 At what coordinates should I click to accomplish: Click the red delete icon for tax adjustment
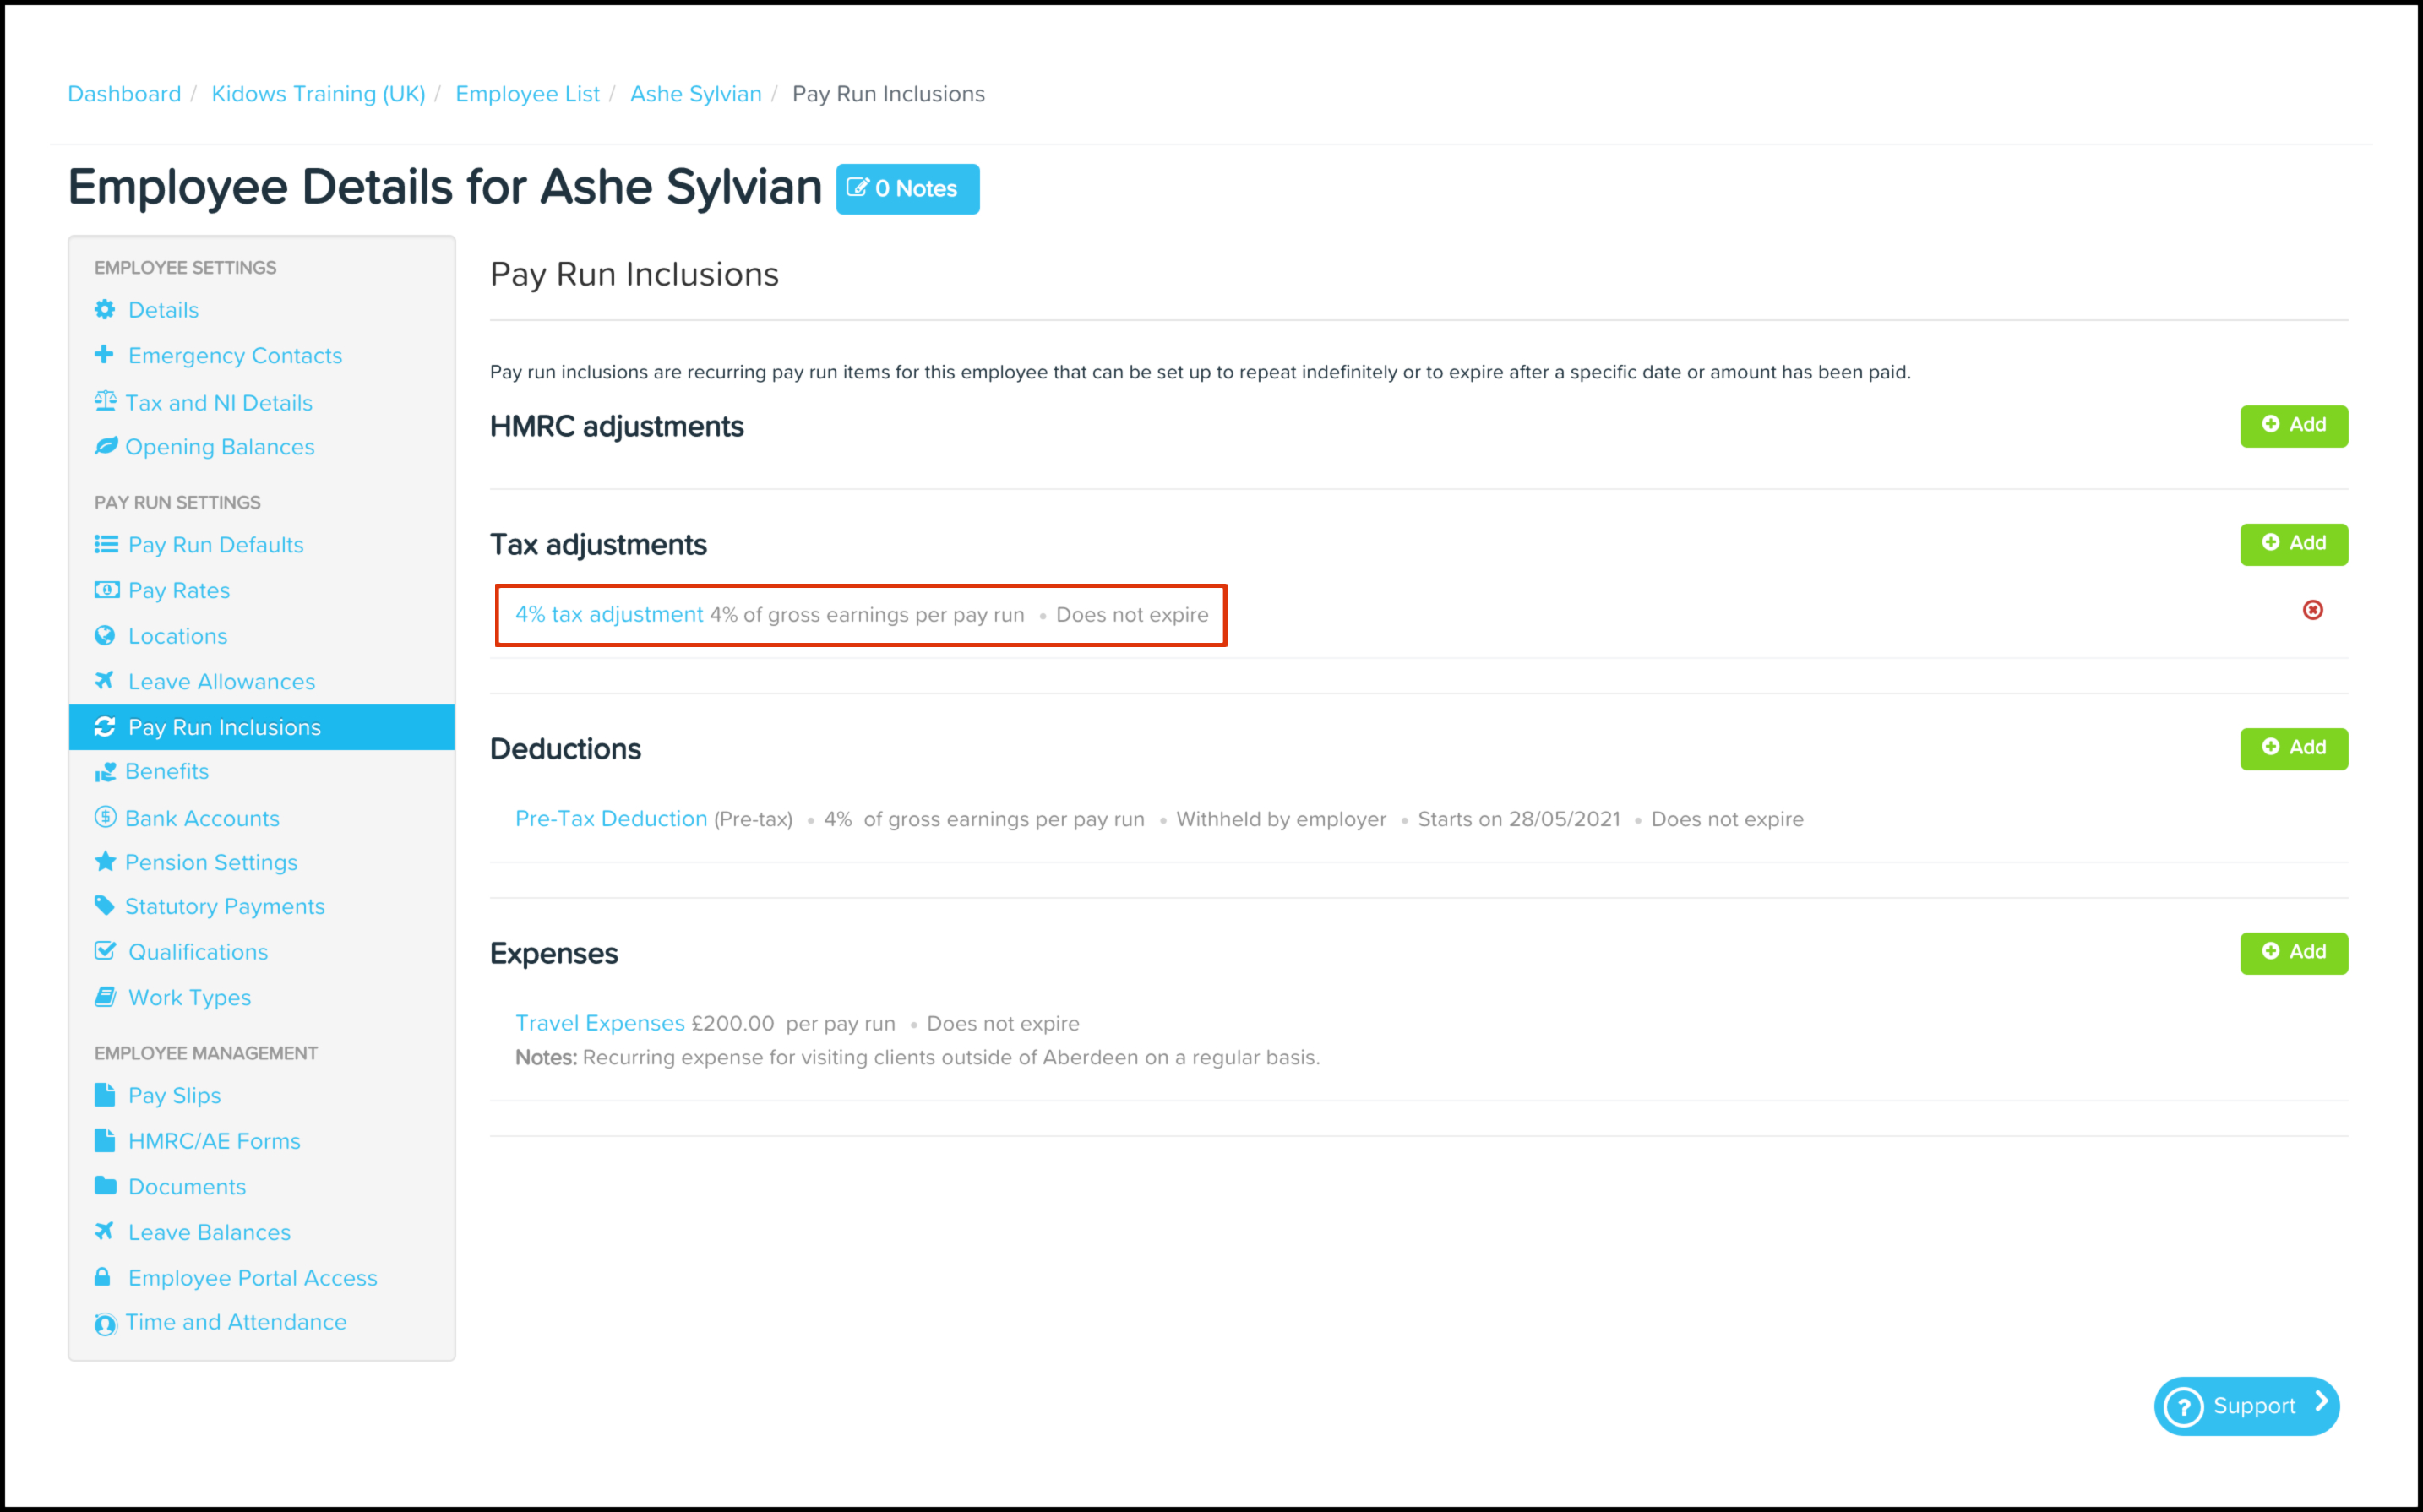[x=2312, y=610]
